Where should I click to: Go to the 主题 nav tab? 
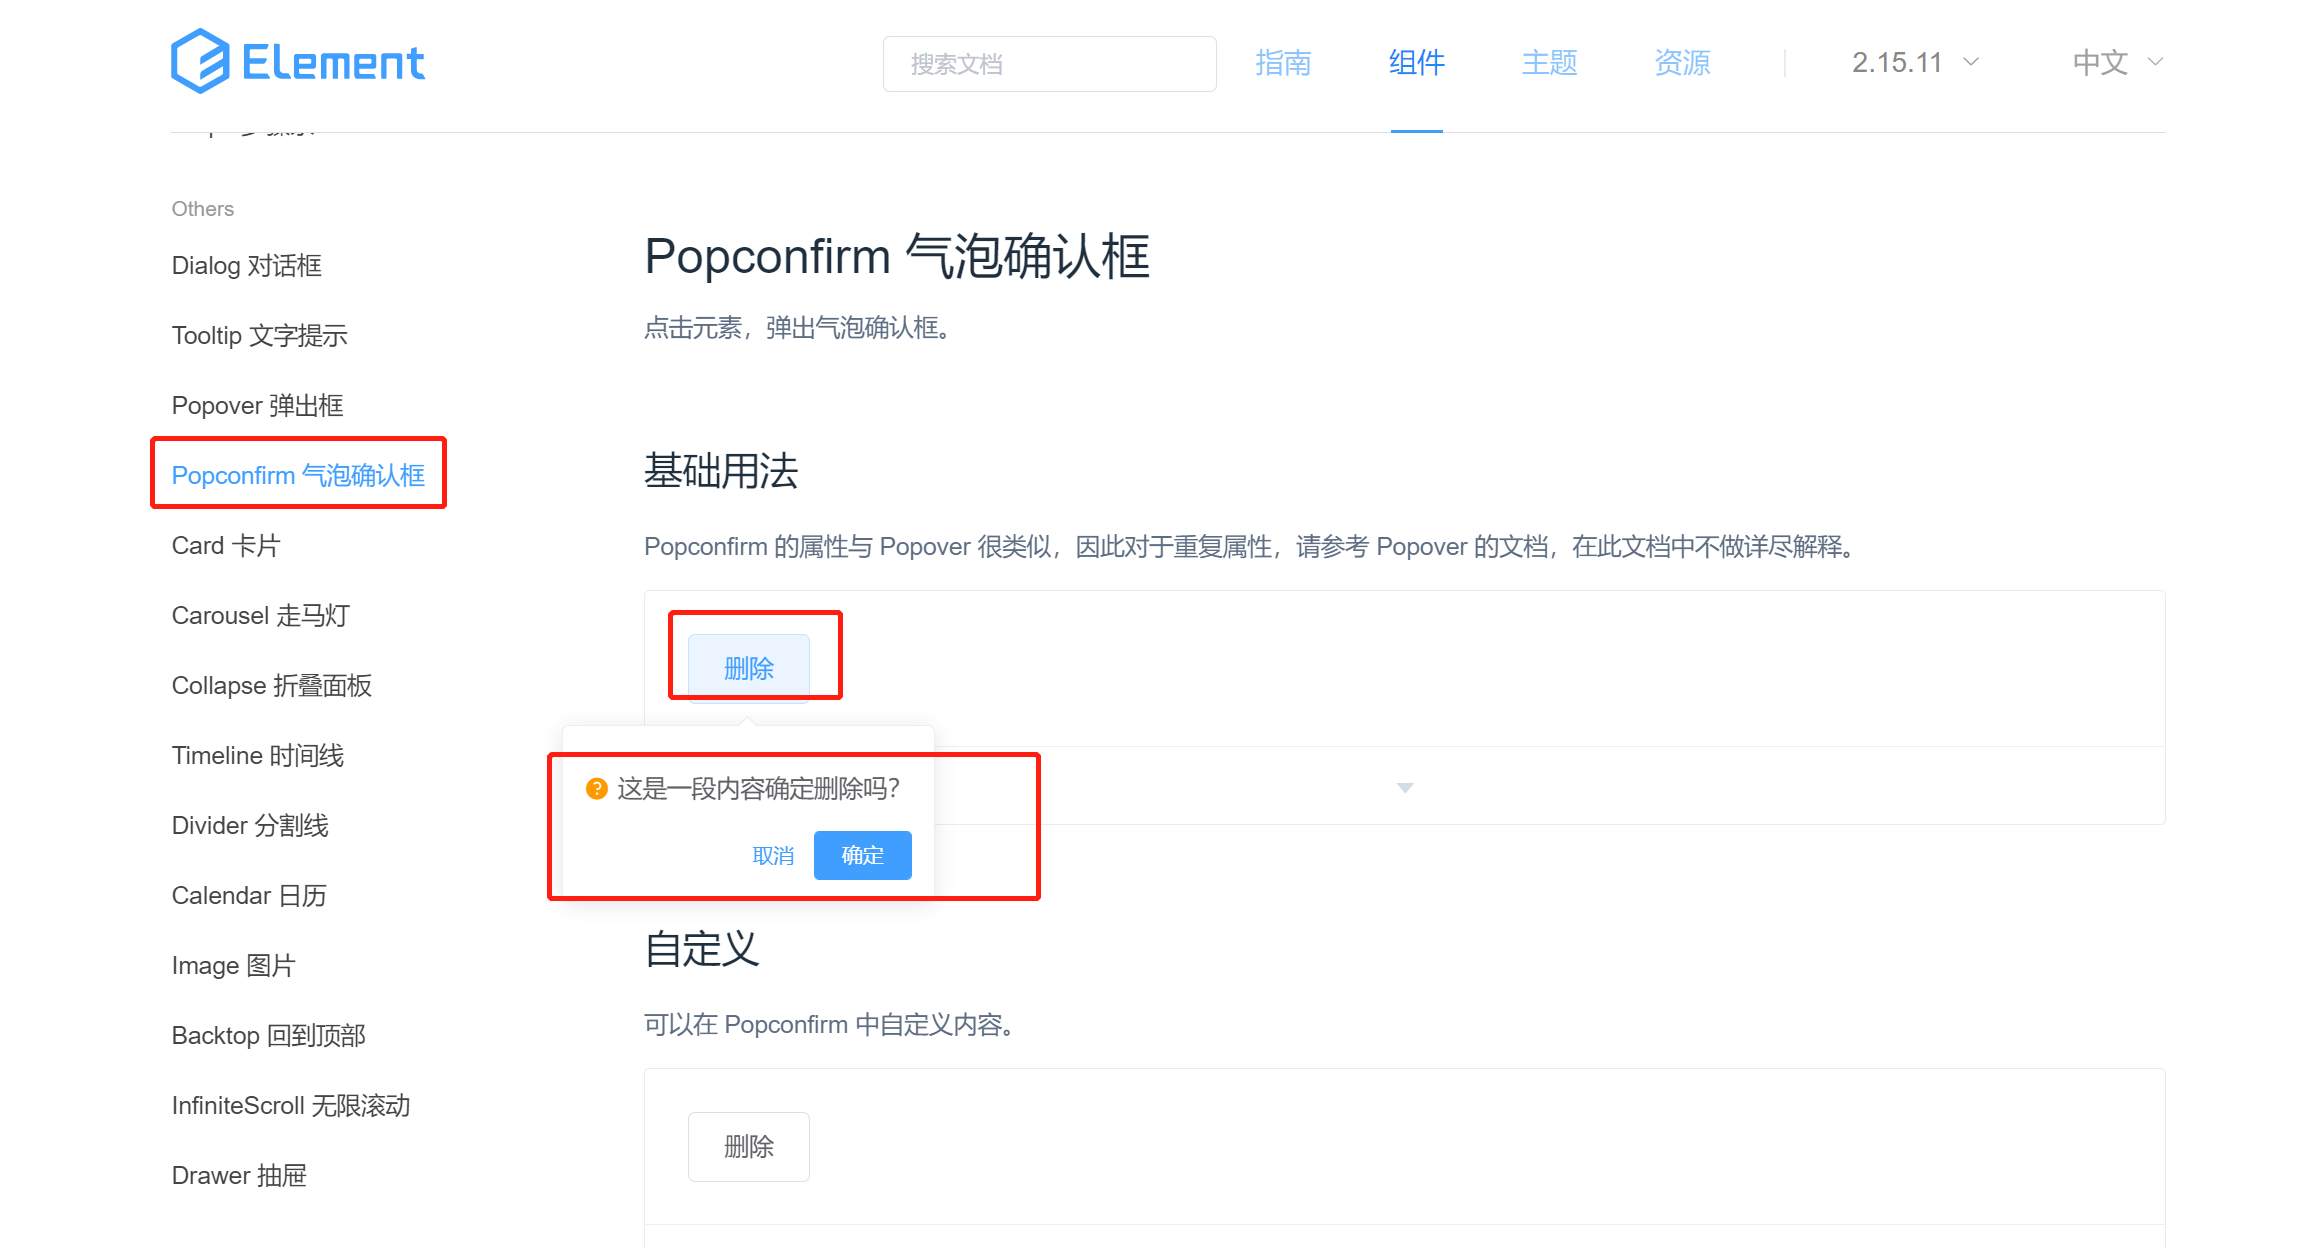click(1549, 62)
